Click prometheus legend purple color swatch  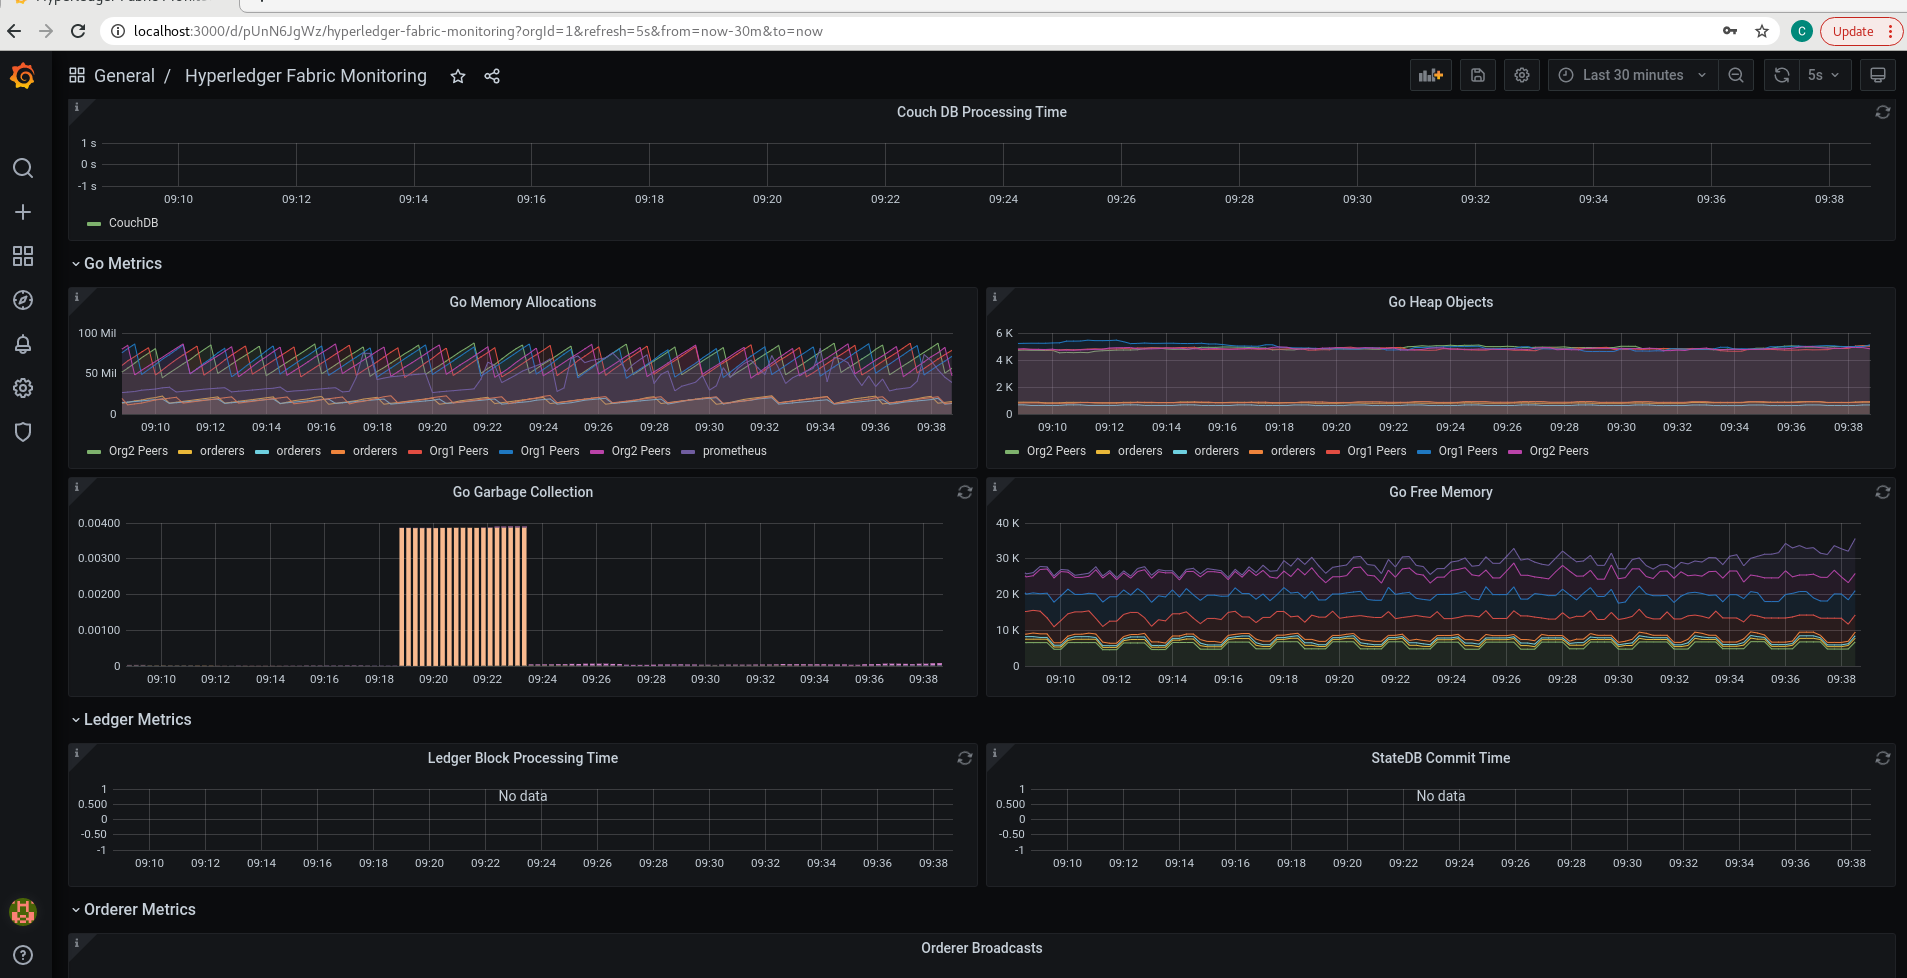[688, 452]
